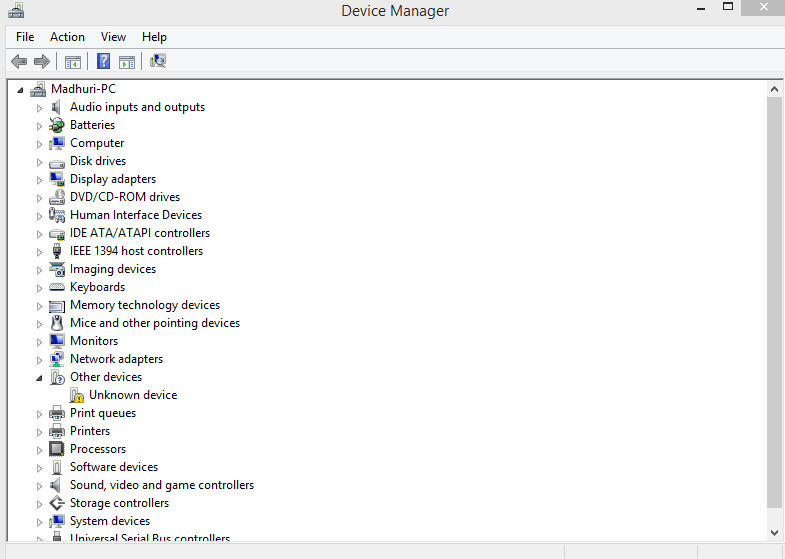Maximize the Device Manager window
The image size is (785, 559).
pyautogui.click(x=728, y=7)
